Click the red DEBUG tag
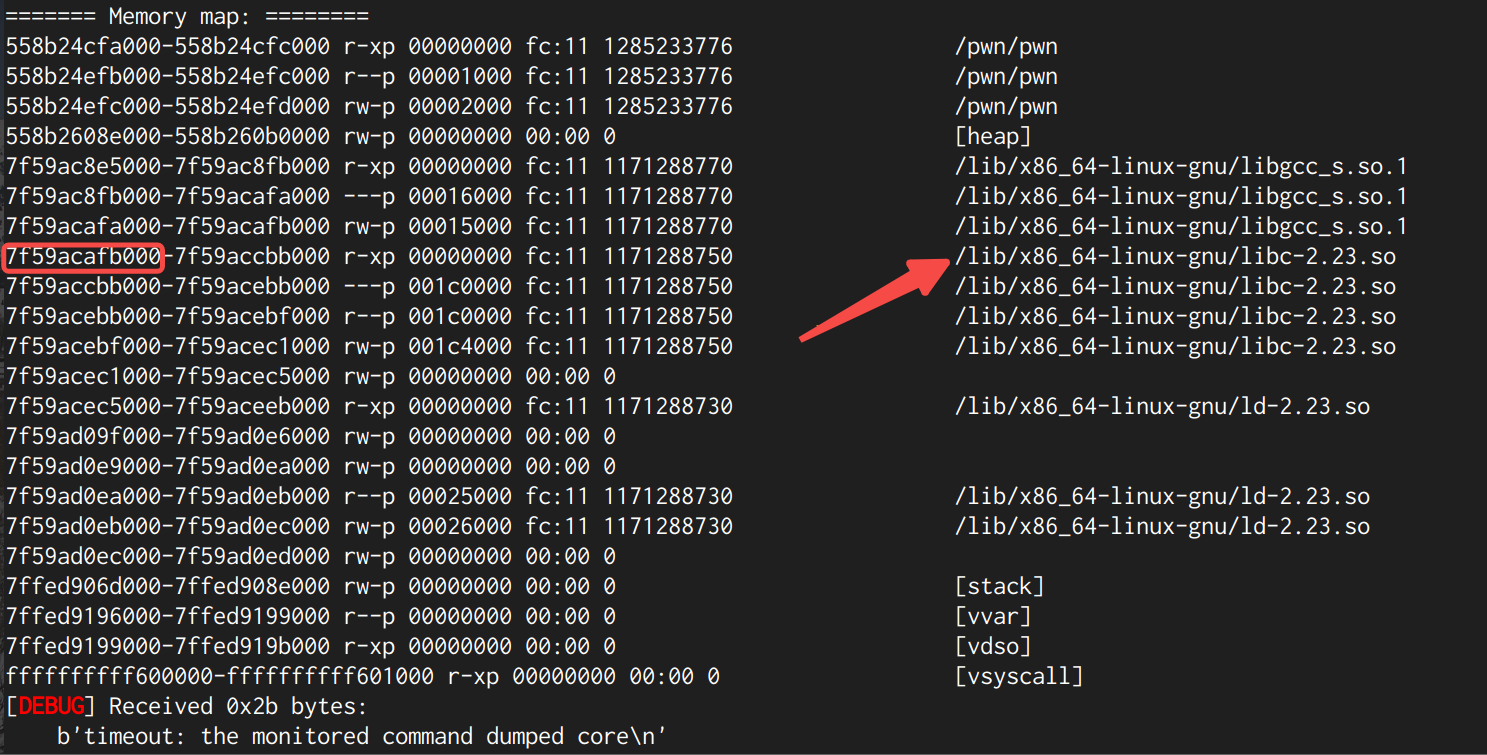This screenshot has height=755, width=1487. (x=51, y=707)
